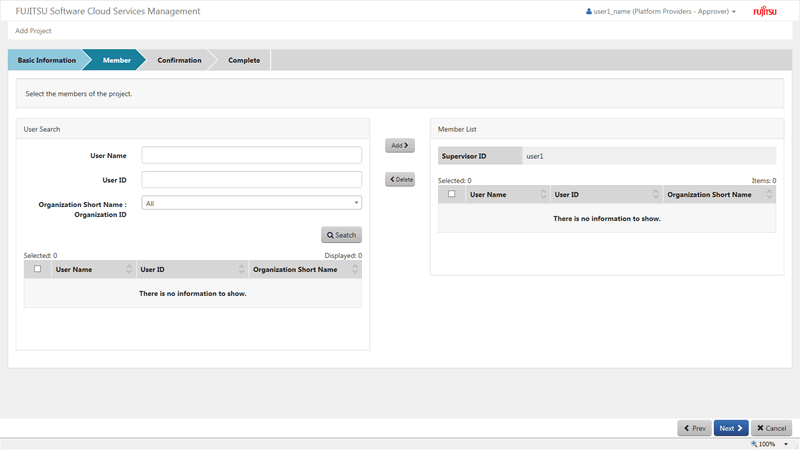
Task: Click the Search button
Action: click(341, 235)
